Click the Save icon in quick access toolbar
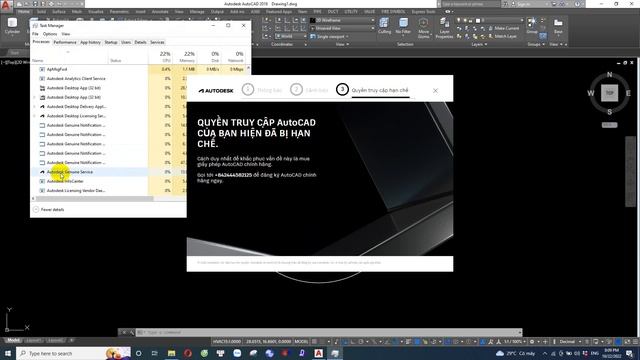Viewport: 640px width, 360px height. [x=36, y=4]
